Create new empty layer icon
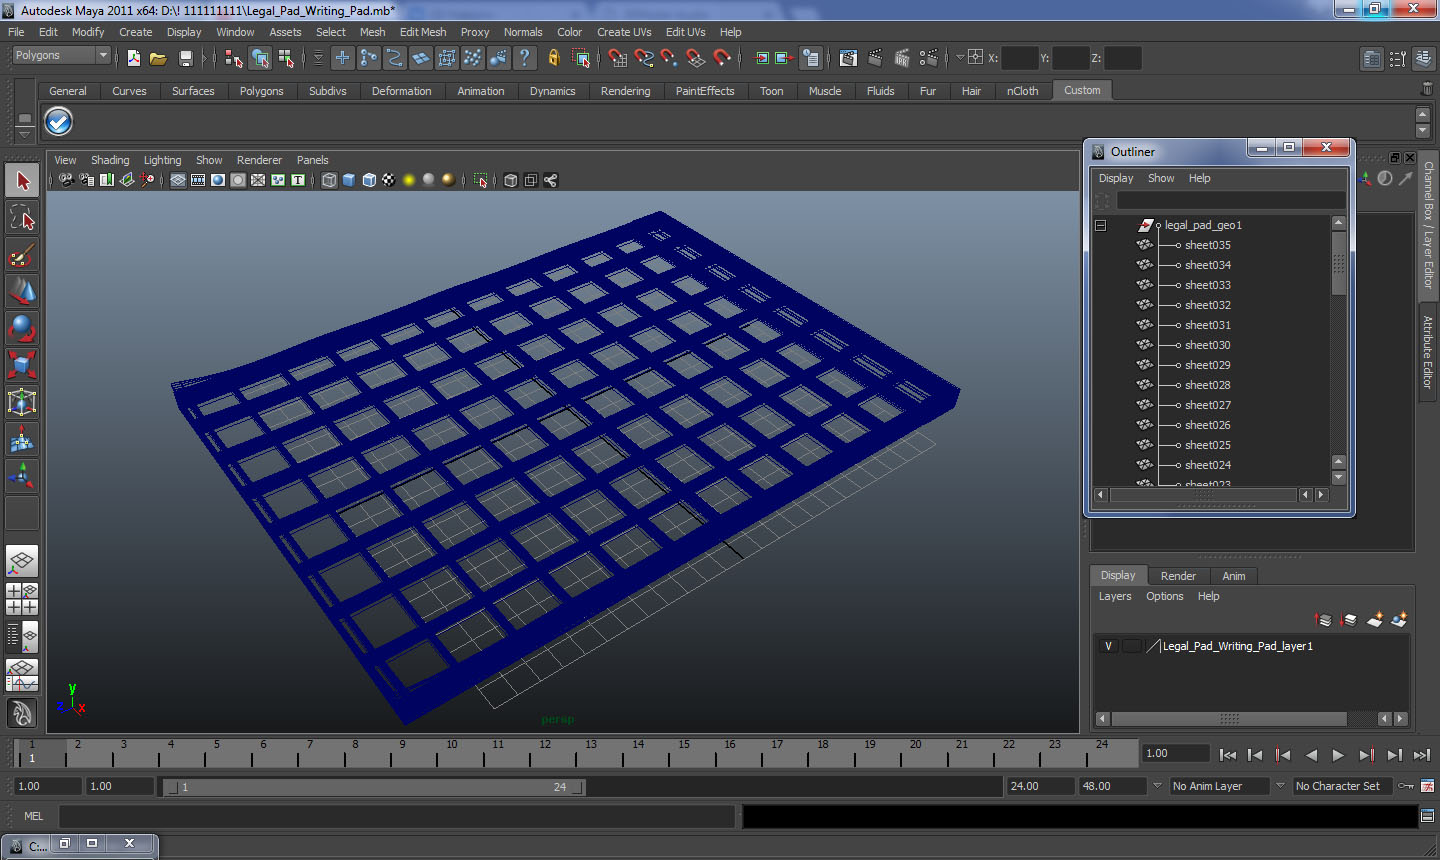The height and width of the screenshot is (860, 1440). 1375,620
